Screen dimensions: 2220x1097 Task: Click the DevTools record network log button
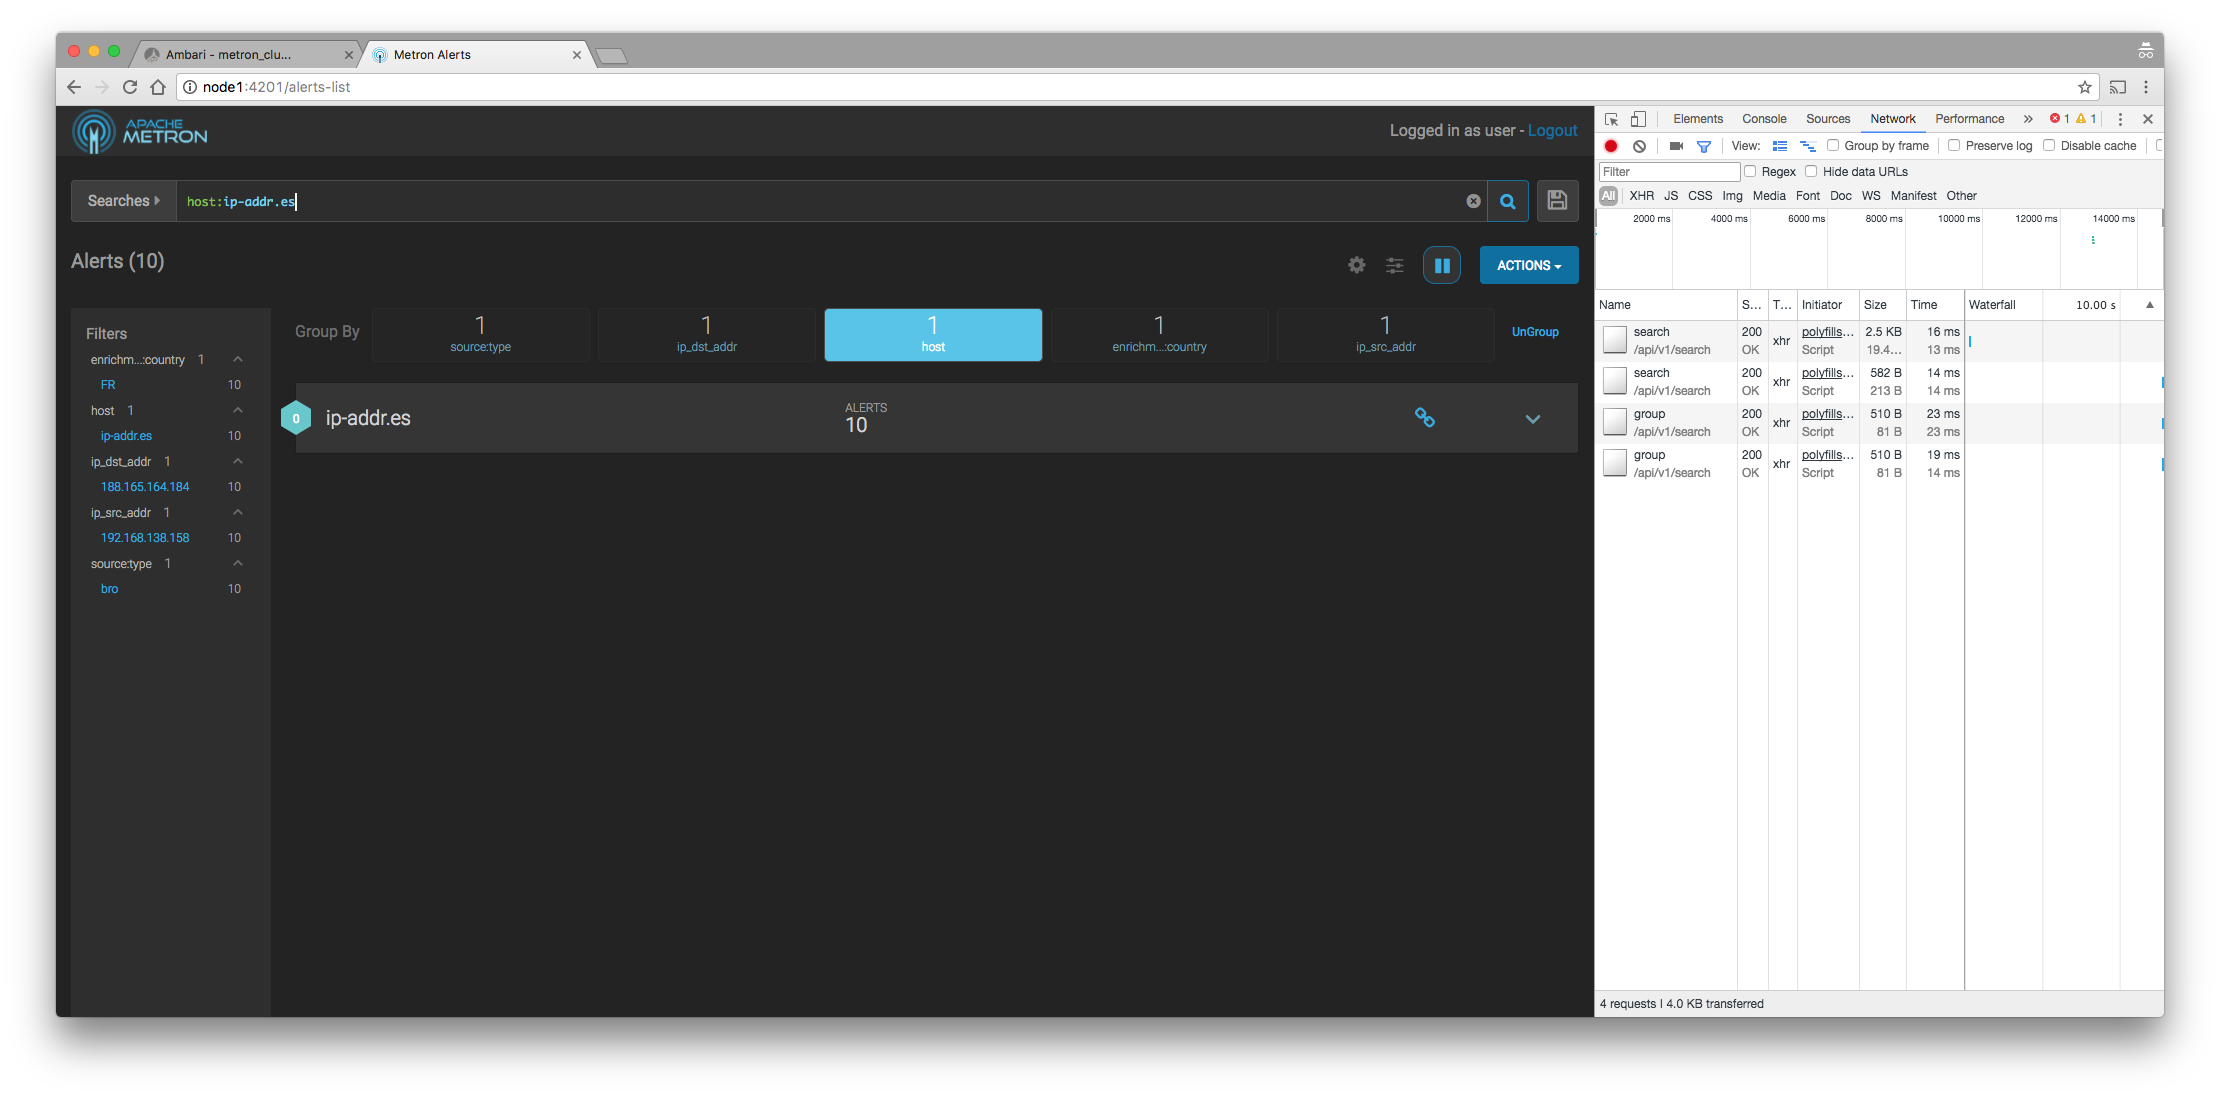click(1611, 146)
